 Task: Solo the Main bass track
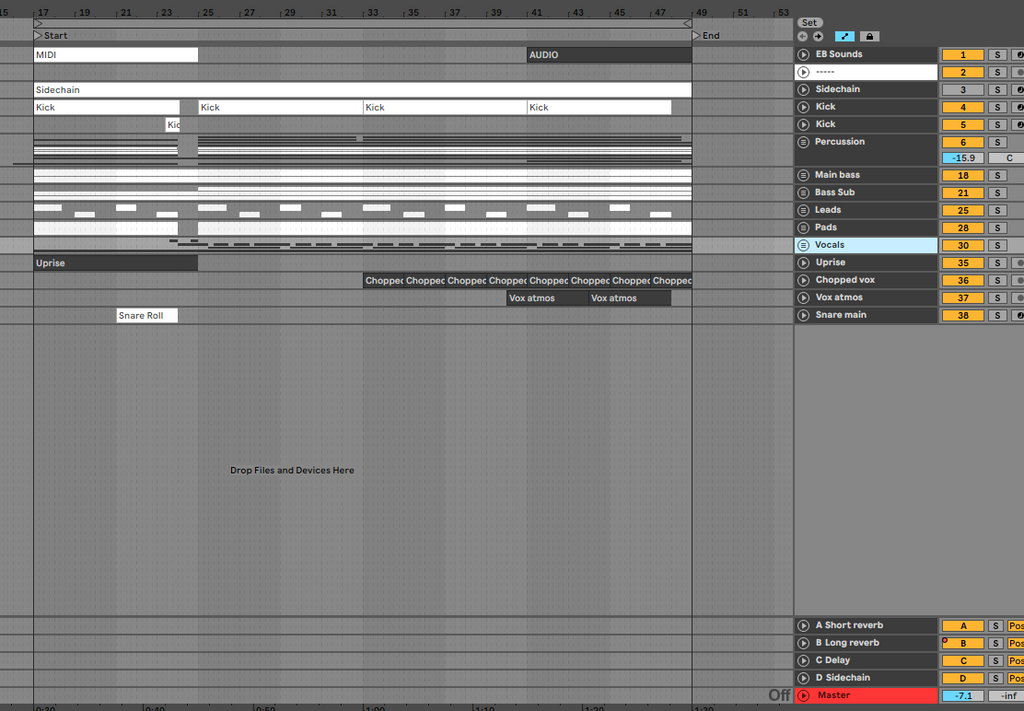point(997,175)
